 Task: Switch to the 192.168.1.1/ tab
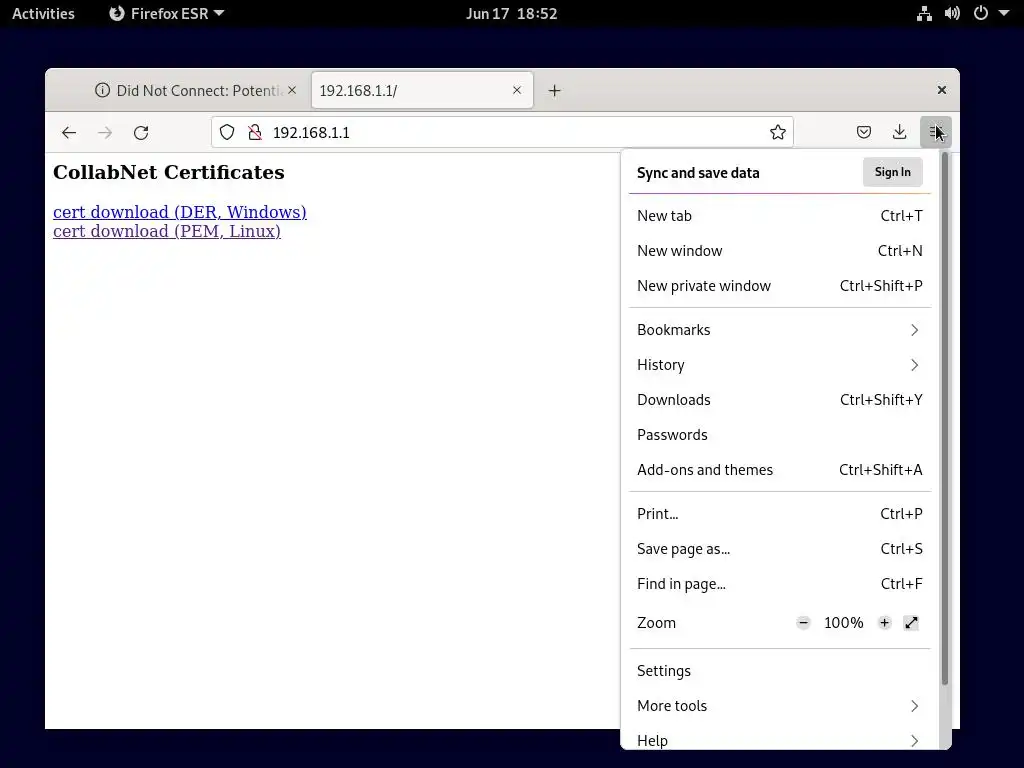coord(422,90)
